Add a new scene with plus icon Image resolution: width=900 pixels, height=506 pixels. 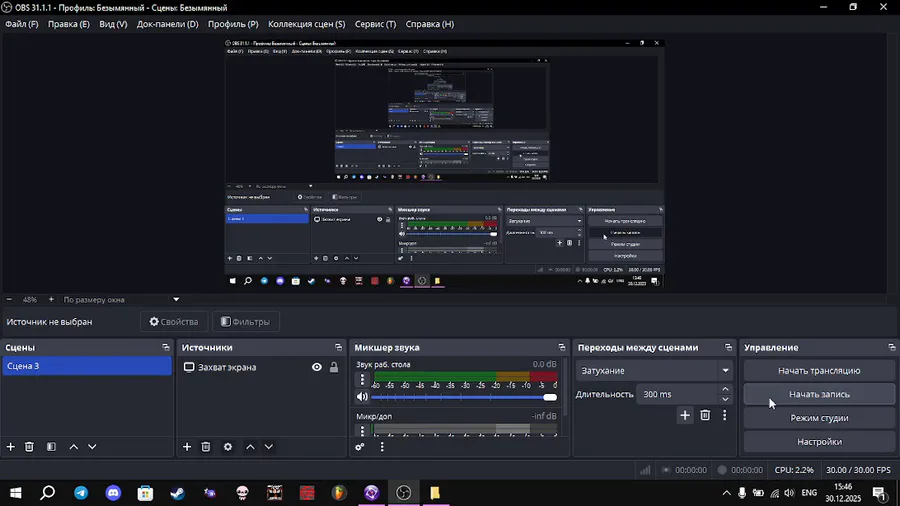(10, 446)
